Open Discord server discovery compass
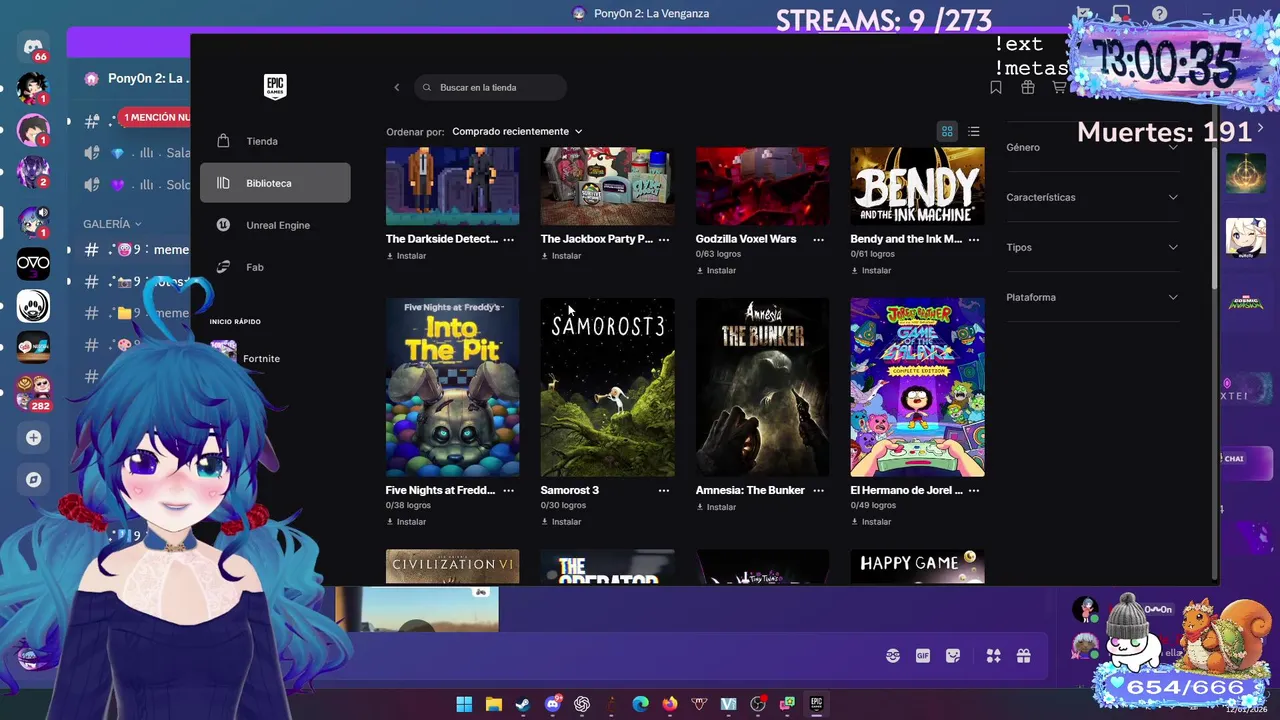This screenshot has width=1280, height=720. point(33,479)
